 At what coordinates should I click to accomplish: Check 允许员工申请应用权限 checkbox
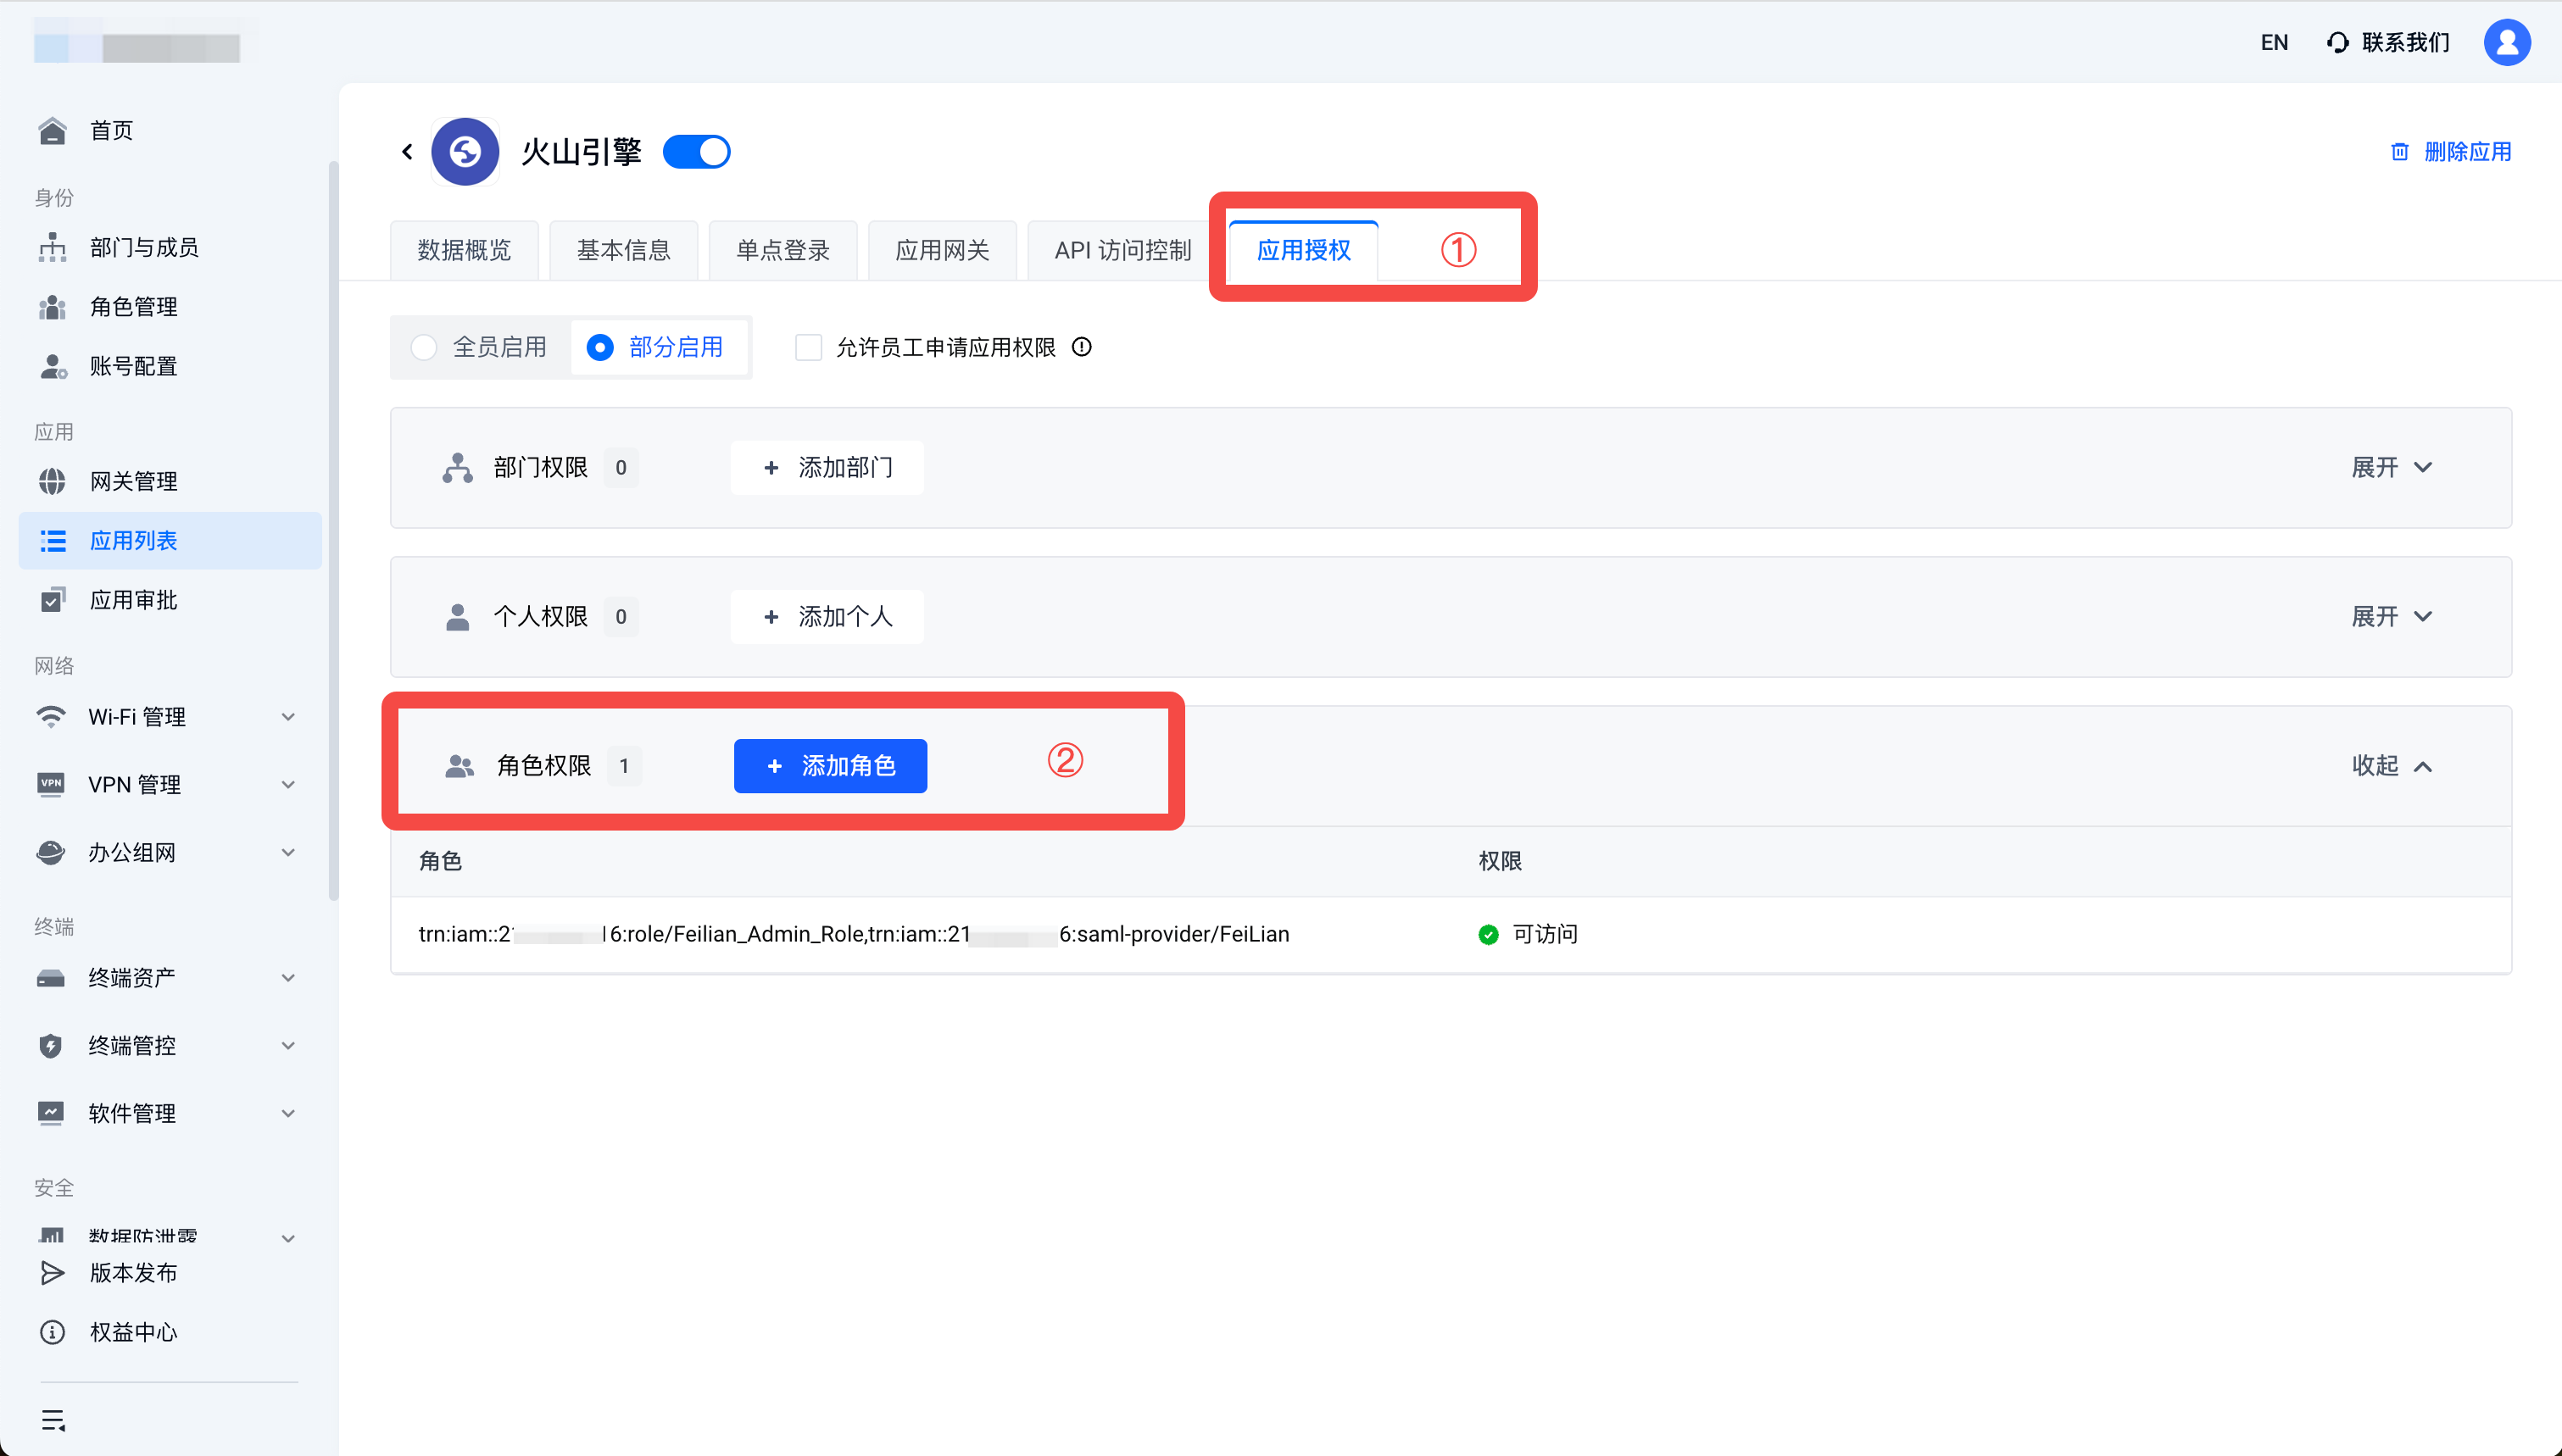click(808, 347)
